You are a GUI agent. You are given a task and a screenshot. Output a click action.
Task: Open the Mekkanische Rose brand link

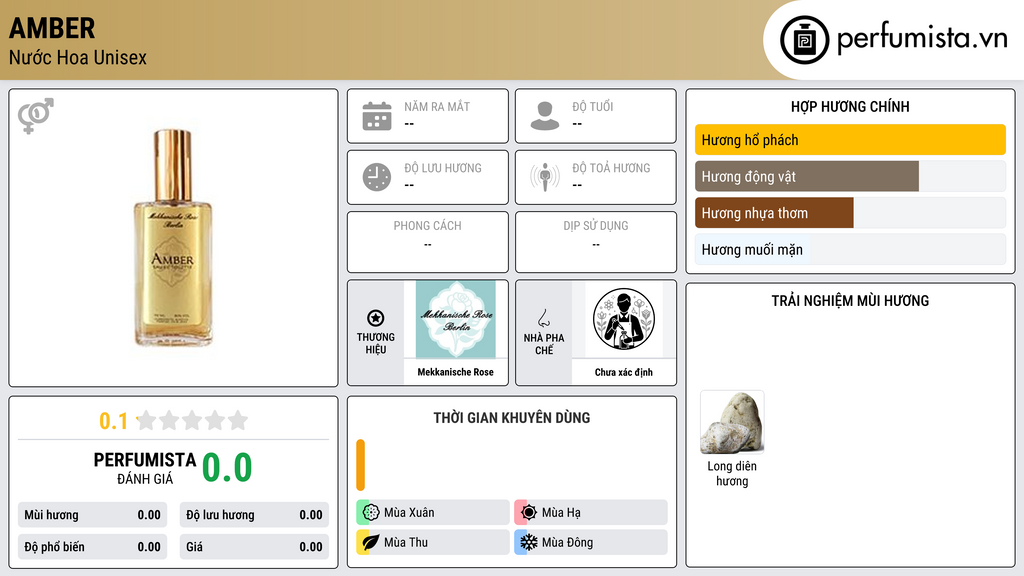point(456,372)
